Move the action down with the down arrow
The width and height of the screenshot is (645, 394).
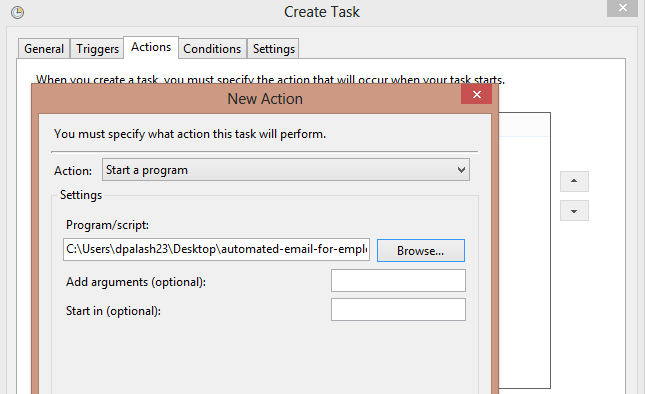point(574,211)
